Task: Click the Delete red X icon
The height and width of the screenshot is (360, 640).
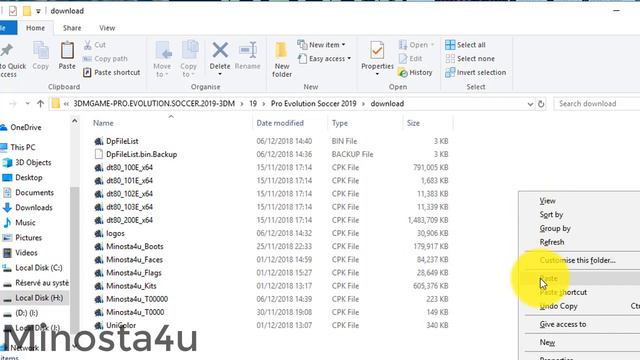Action: click(220, 51)
